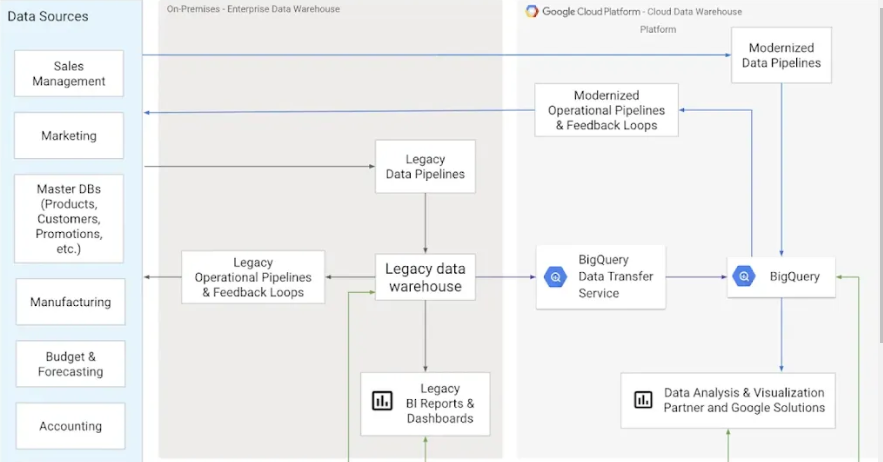Click the On-Premises Enterprise Data Warehouse label
This screenshot has width=883, height=462.
(253, 10)
